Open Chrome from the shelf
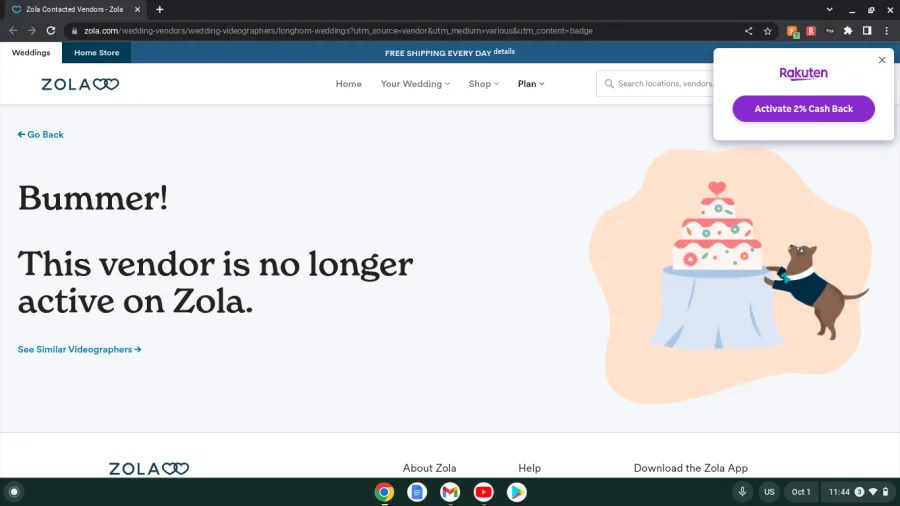 coord(384,492)
